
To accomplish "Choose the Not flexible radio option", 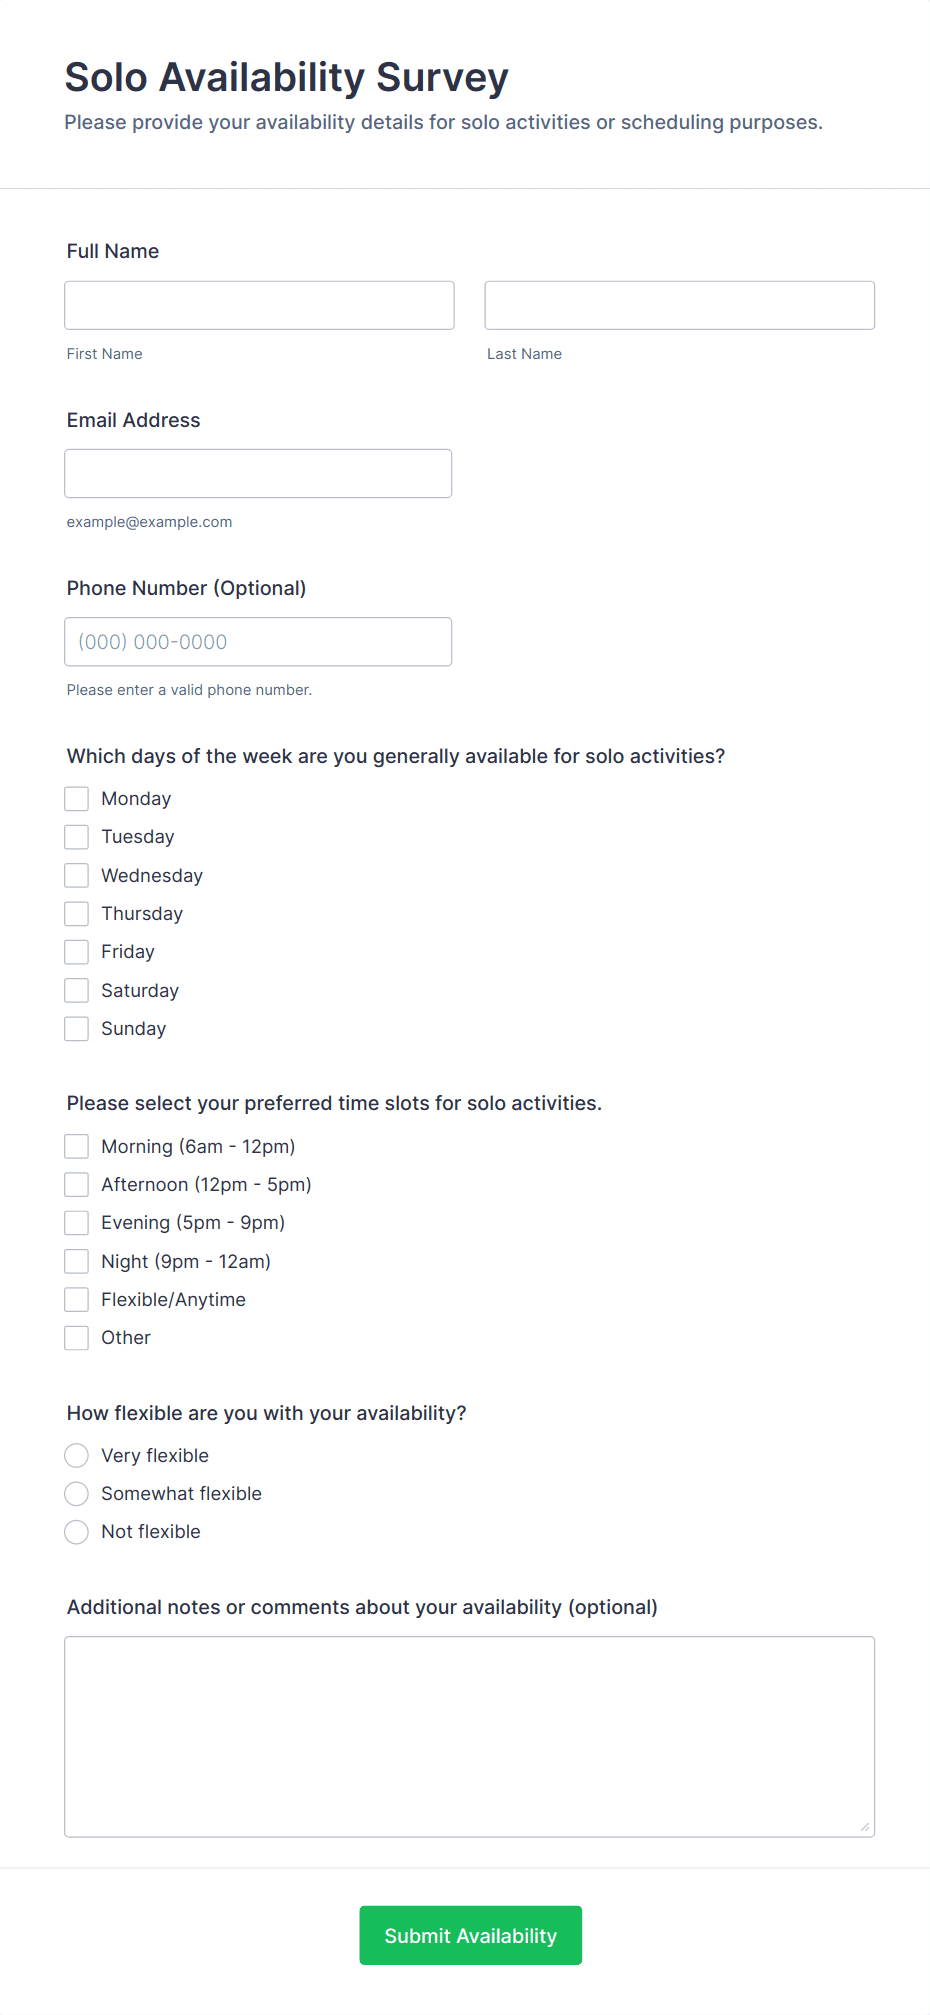I will [x=77, y=1532].
